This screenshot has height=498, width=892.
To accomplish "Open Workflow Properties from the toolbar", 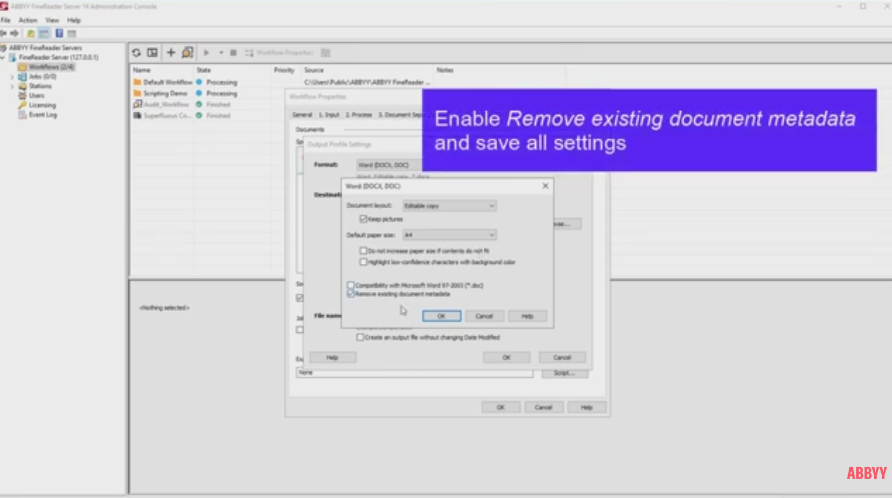I will 279,53.
